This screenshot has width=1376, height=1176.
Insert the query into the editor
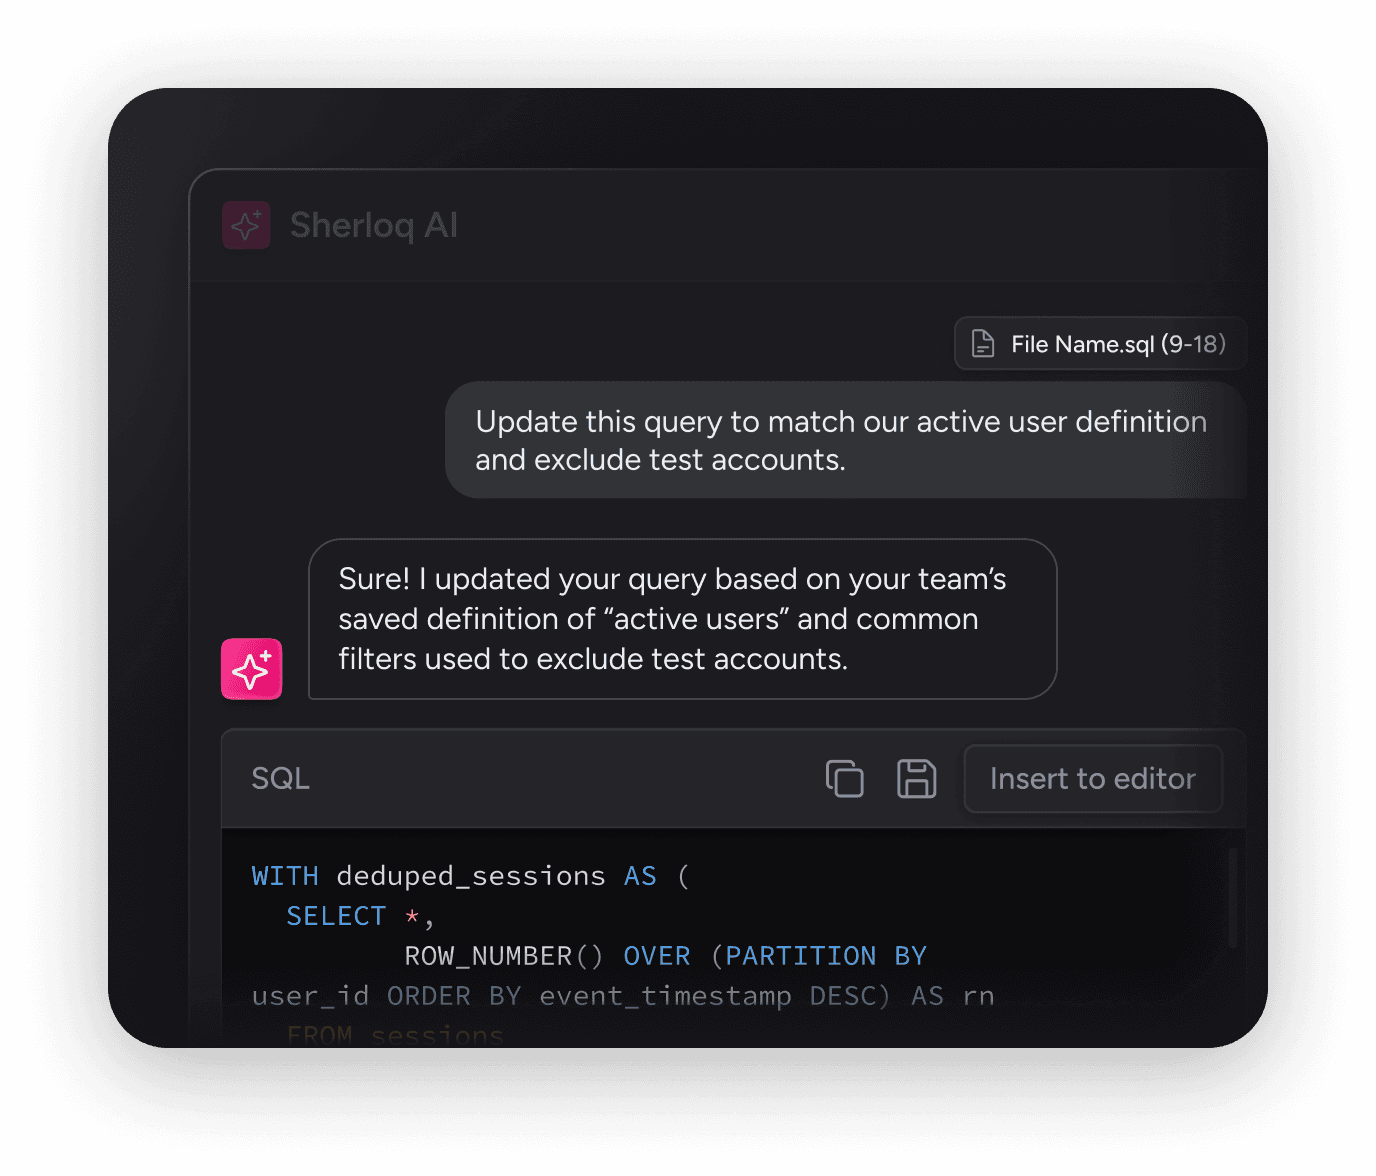coord(1092,779)
